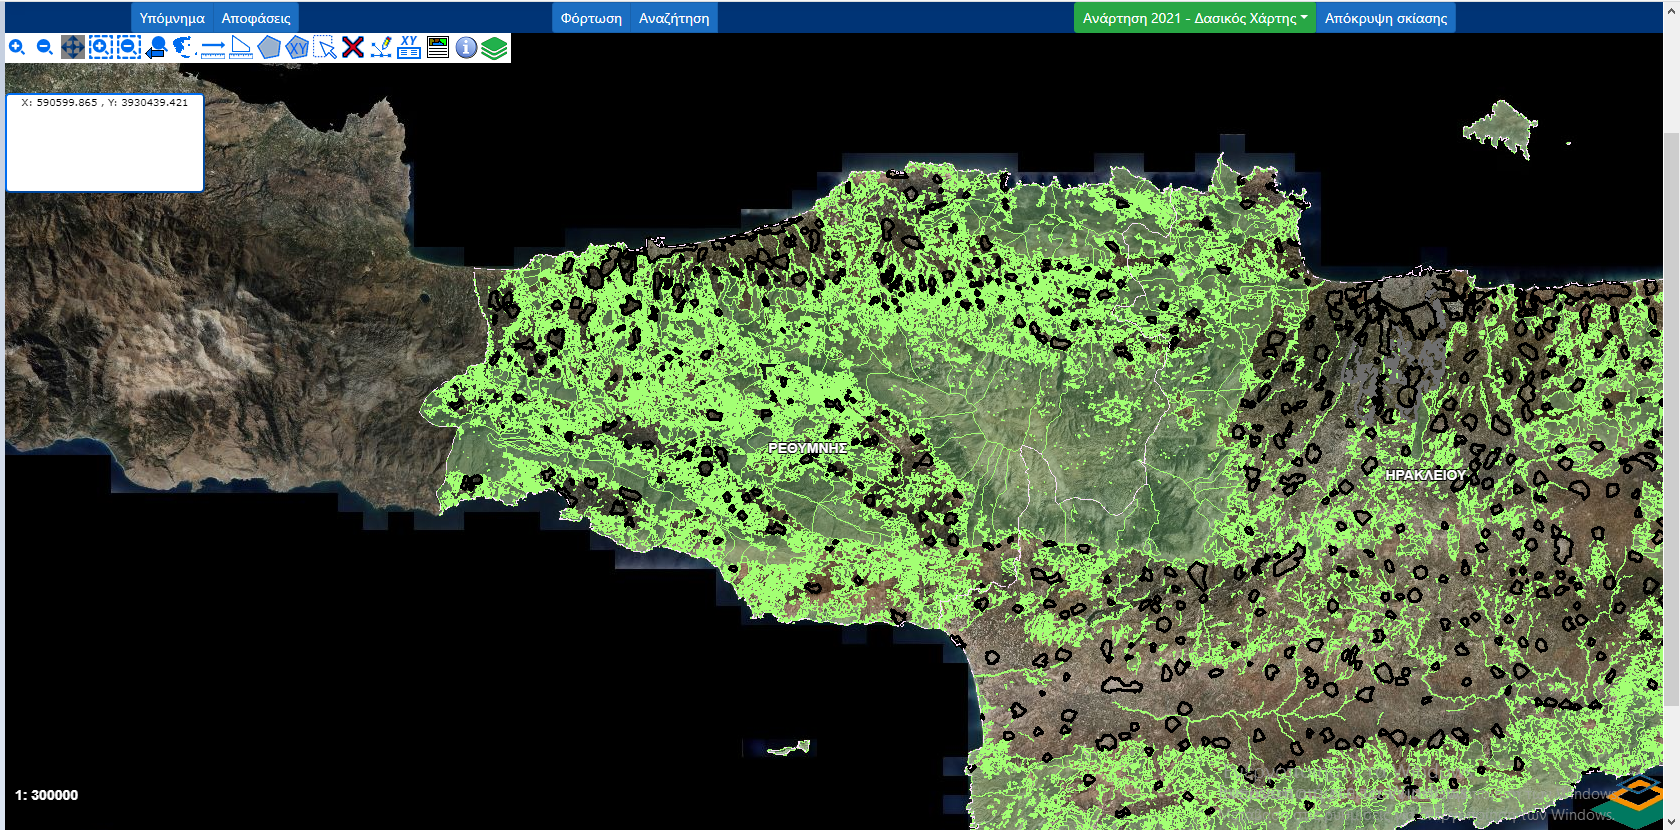
Task: Go back to previous map view
Action: tap(156, 47)
